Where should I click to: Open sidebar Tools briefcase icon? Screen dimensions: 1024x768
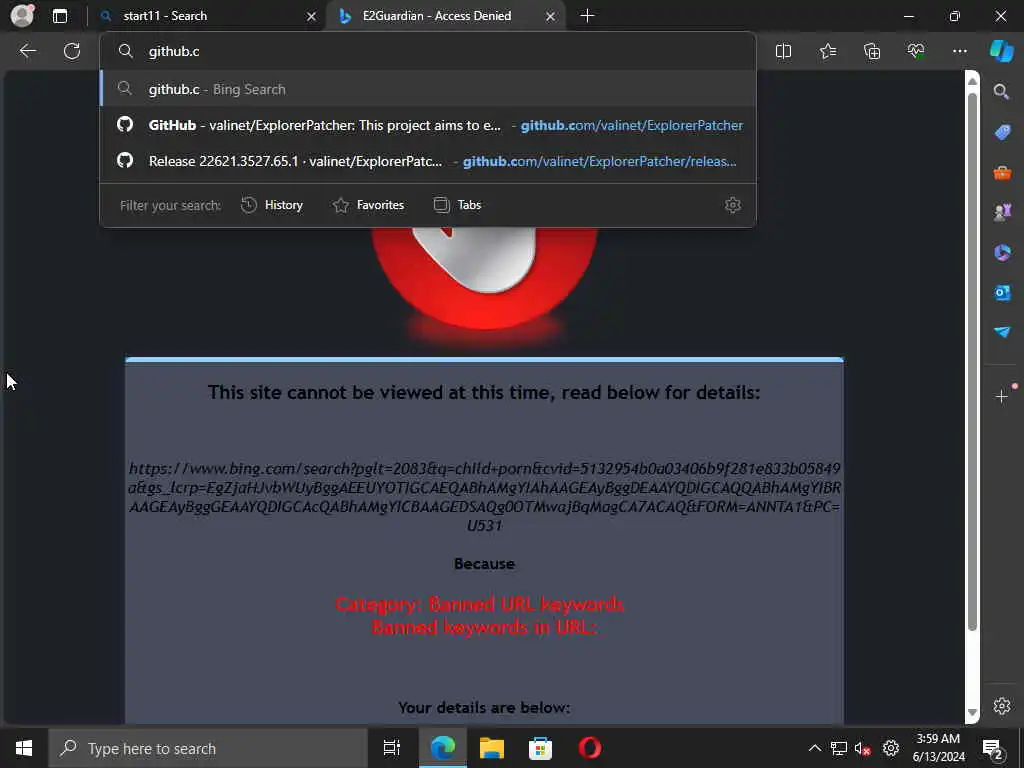(1002, 172)
